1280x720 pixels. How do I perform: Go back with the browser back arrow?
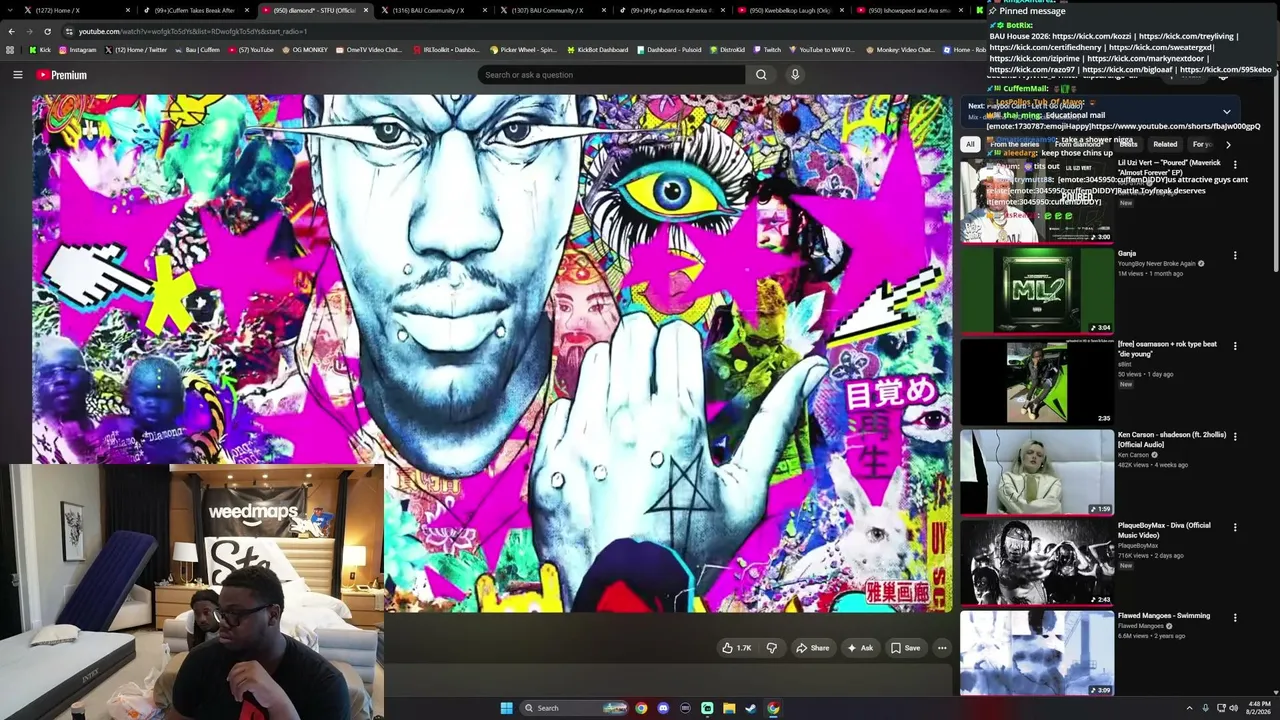[x=11, y=31]
